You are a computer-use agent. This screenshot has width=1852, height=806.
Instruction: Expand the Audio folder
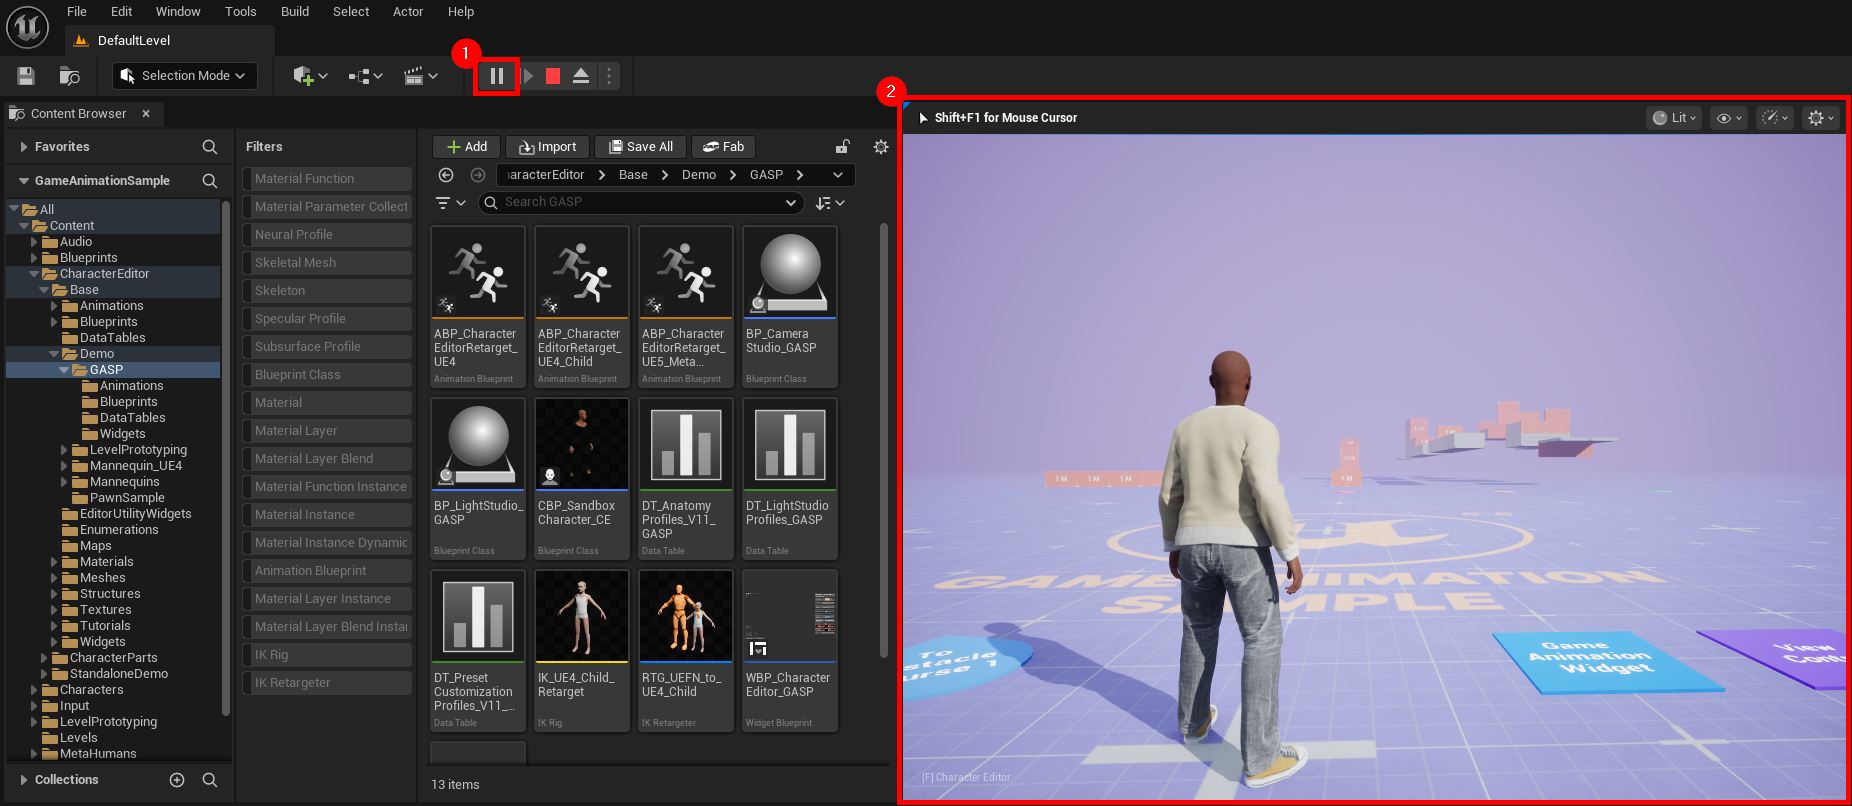pyautogui.click(x=34, y=242)
